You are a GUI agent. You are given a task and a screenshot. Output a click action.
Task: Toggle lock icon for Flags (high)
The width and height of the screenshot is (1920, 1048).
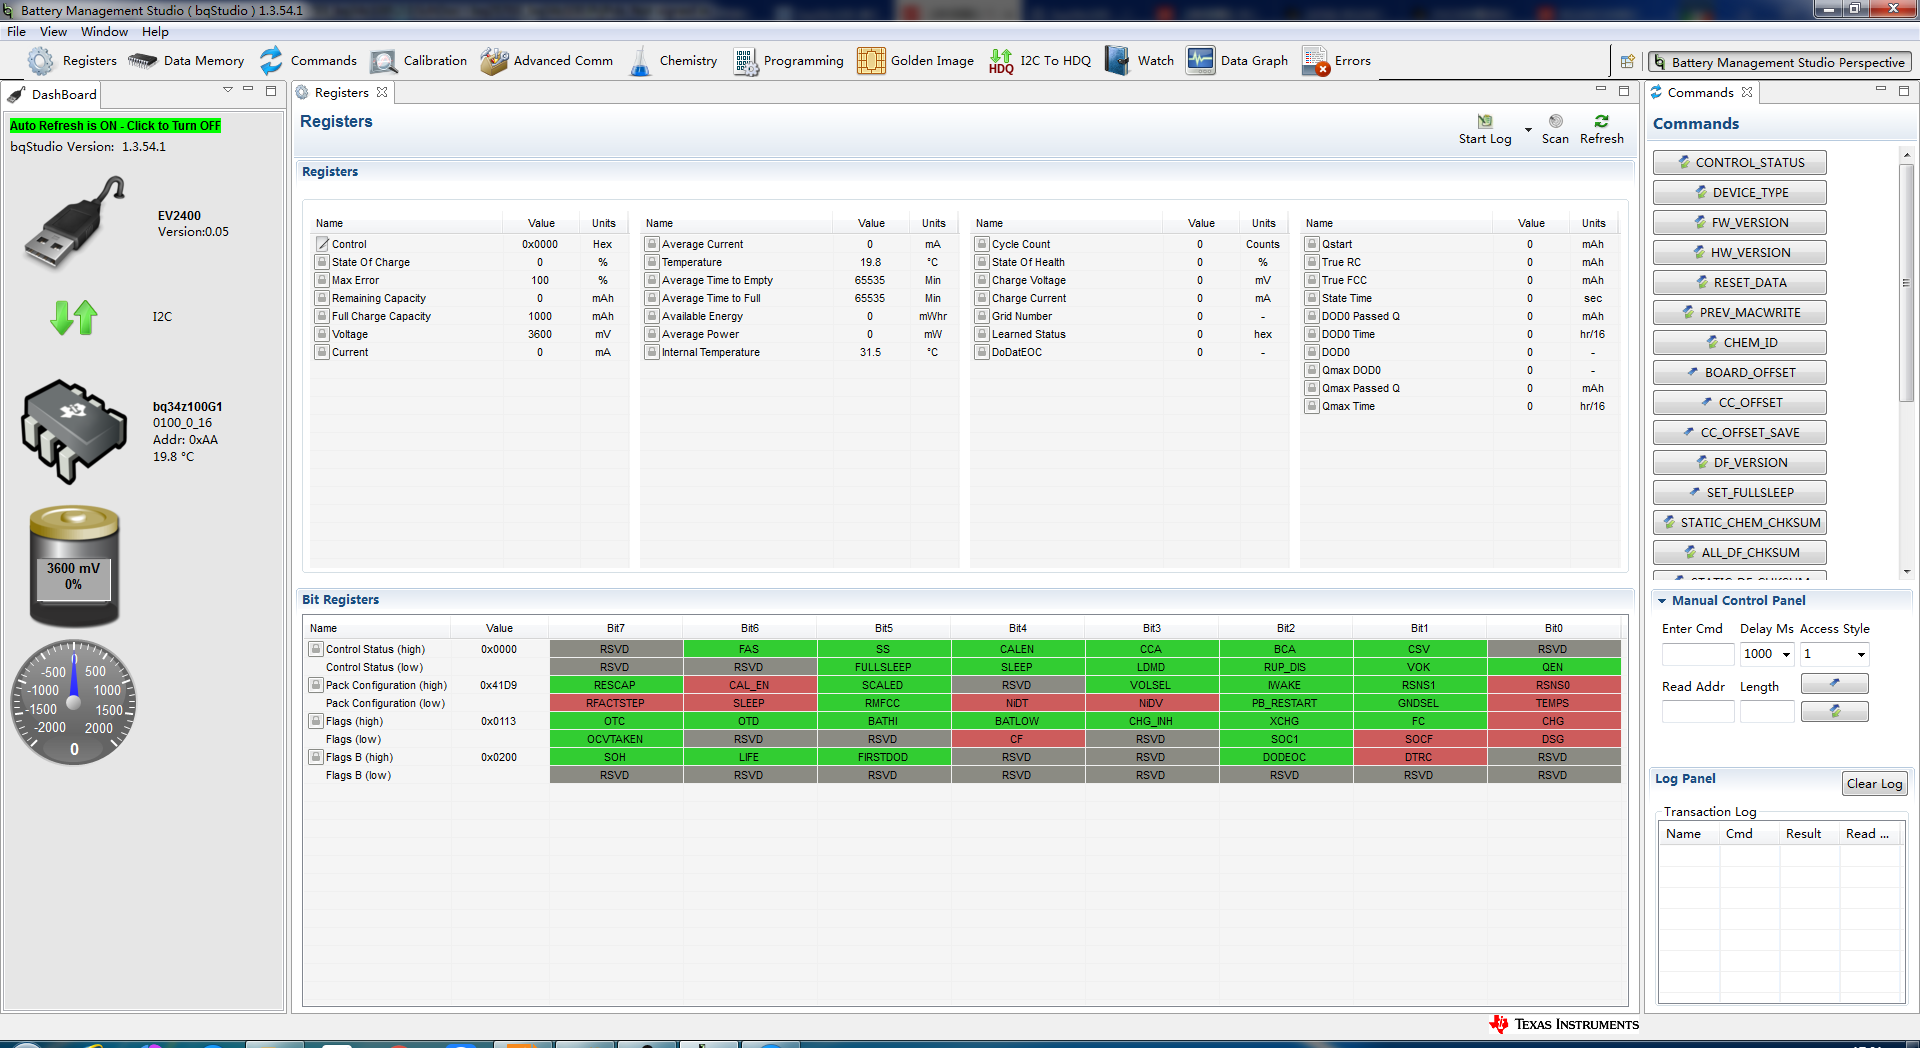pos(316,721)
